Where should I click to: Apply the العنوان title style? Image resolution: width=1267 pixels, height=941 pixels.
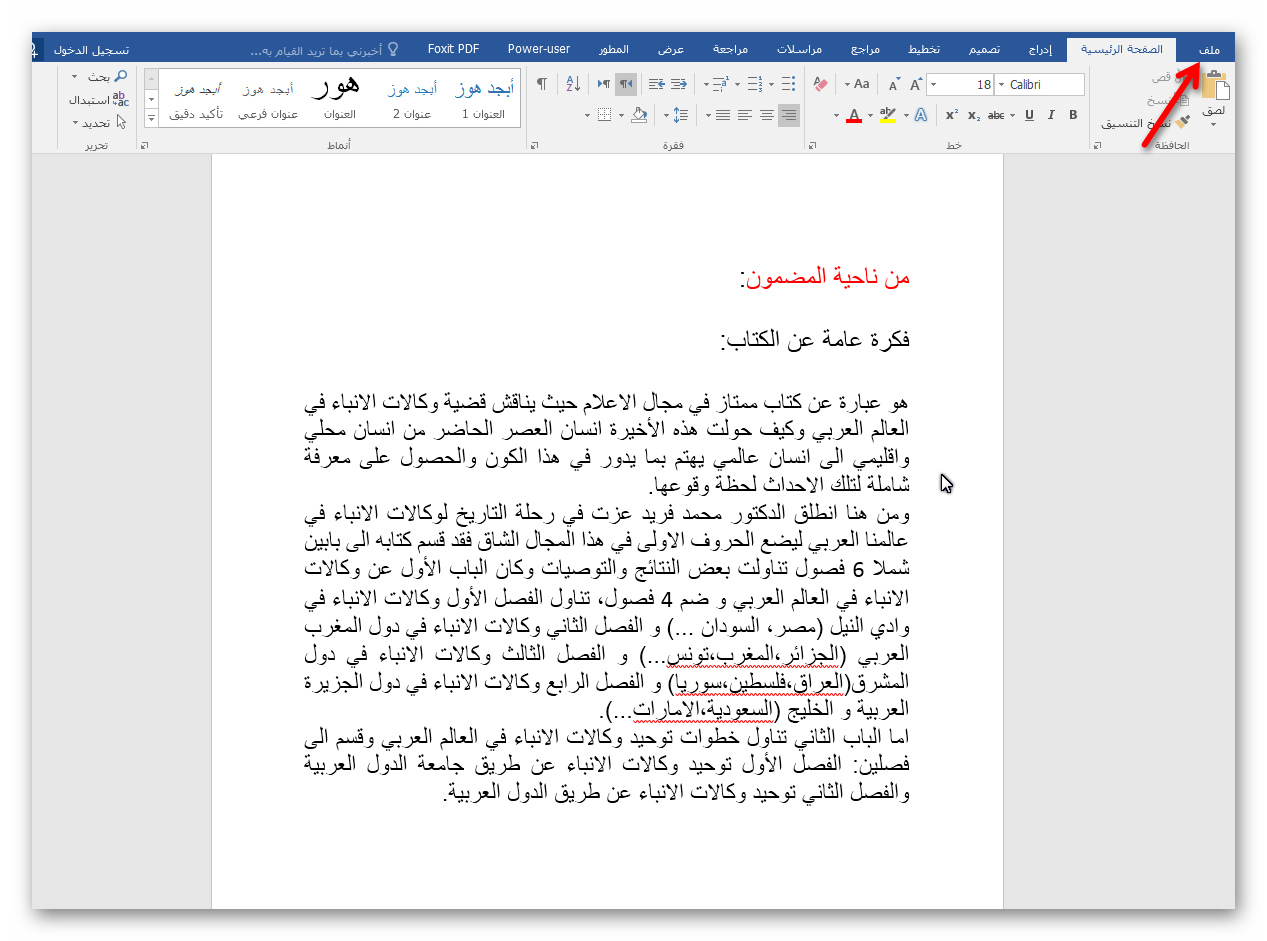tap(339, 99)
